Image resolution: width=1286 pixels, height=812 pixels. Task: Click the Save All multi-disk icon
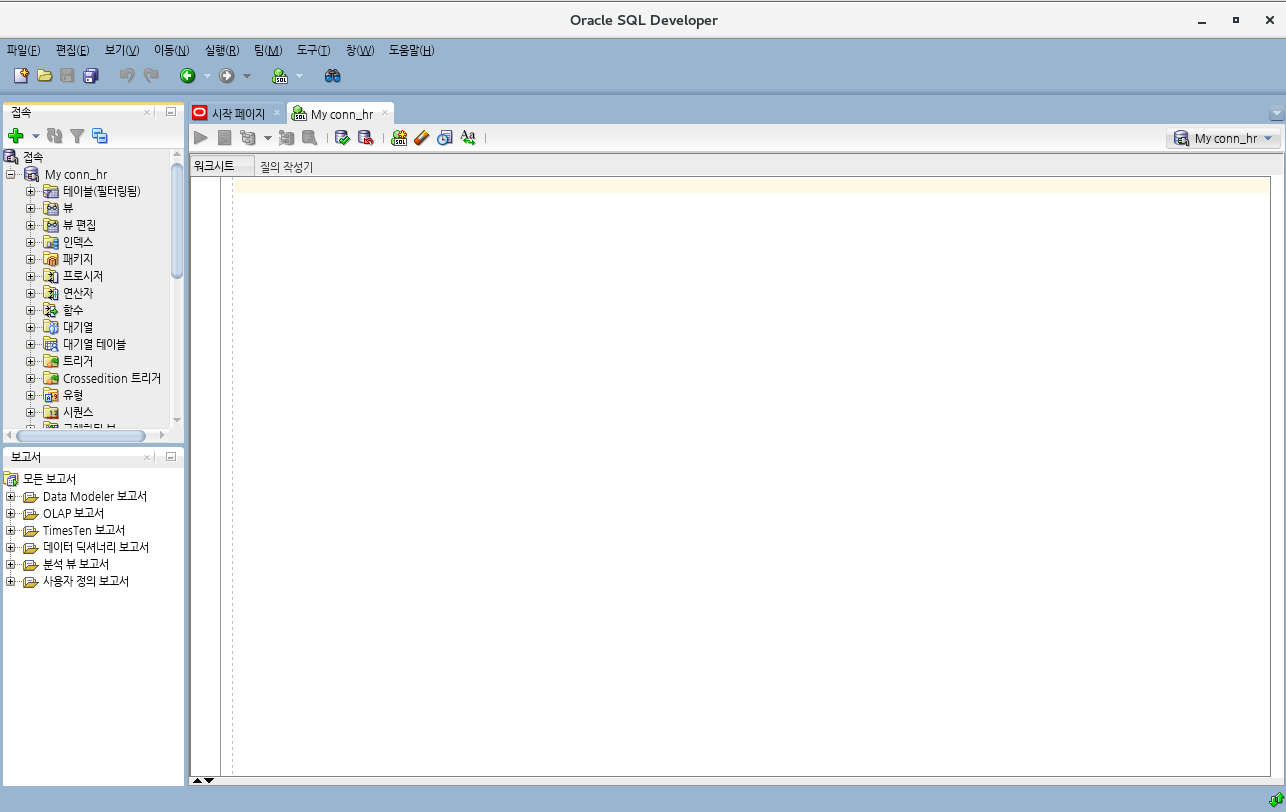tap(91, 75)
